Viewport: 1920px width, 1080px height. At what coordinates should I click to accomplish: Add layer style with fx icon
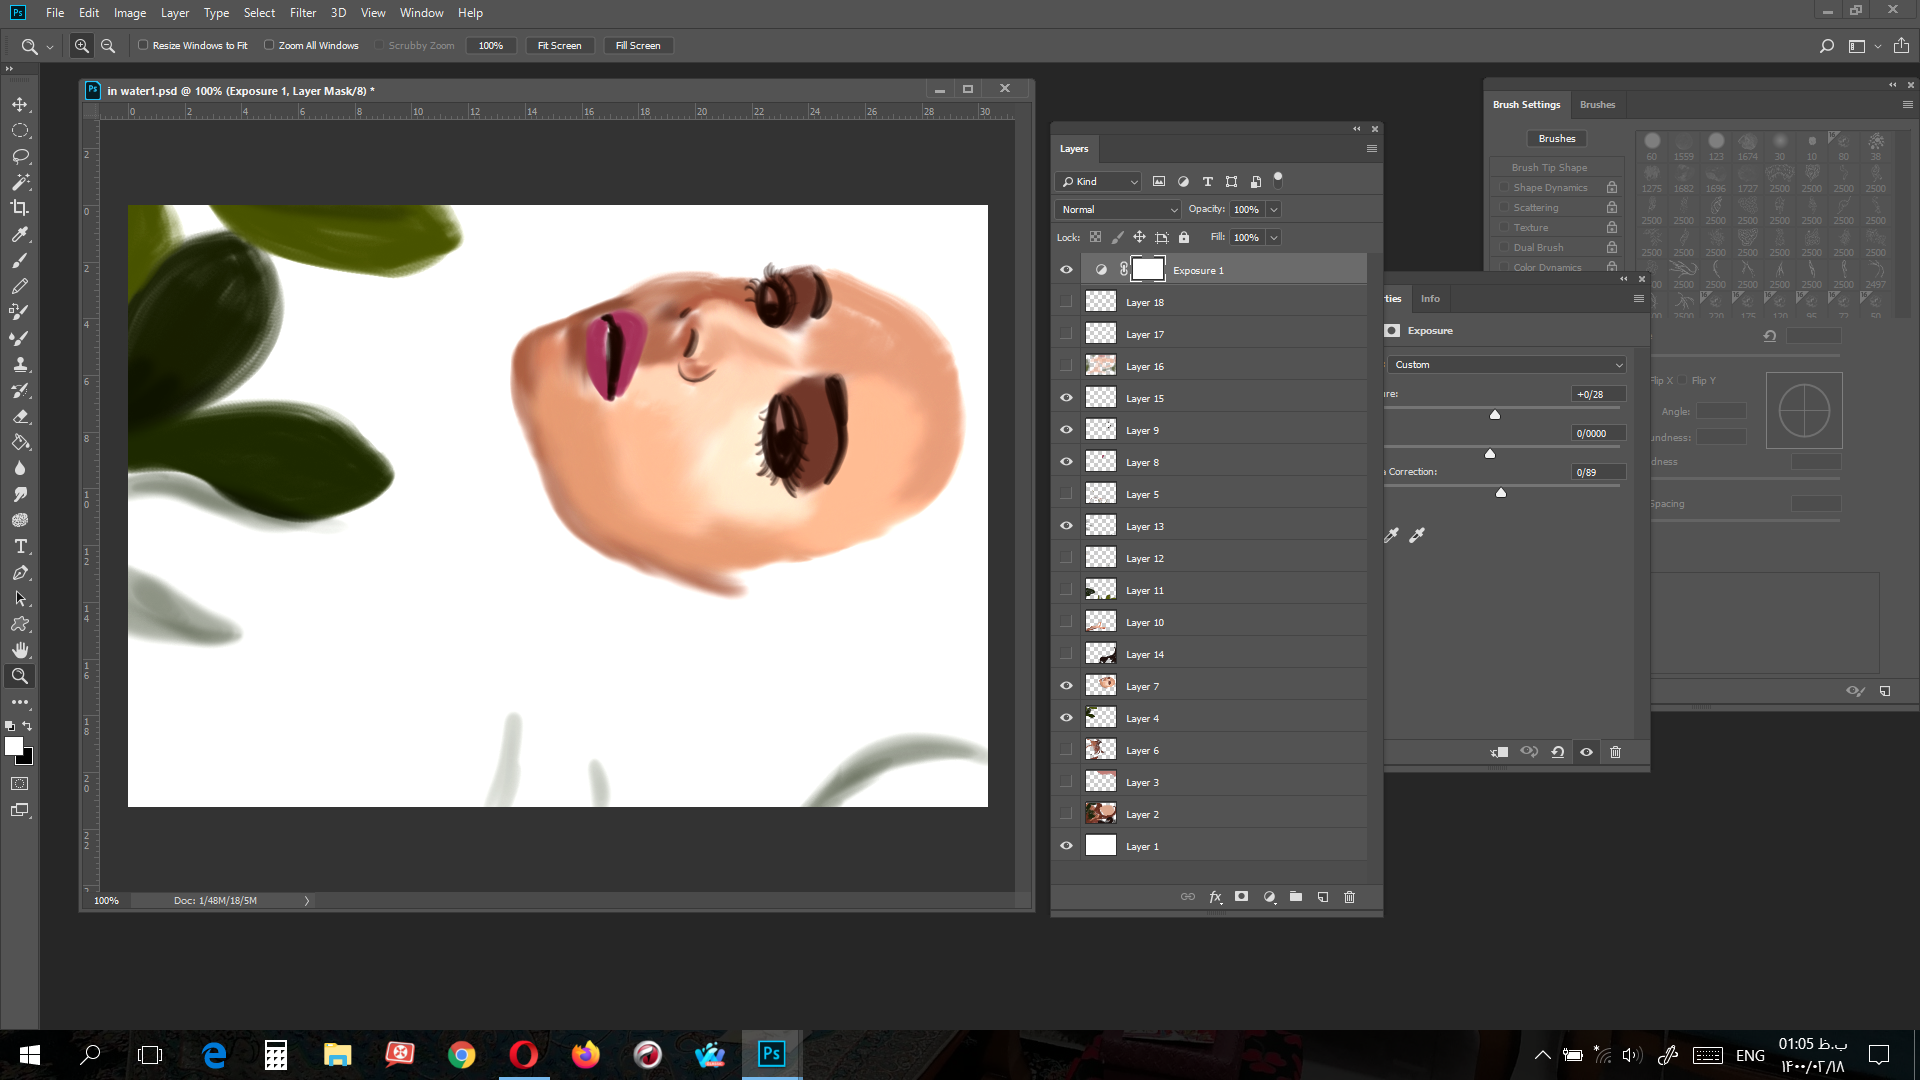(x=1215, y=897)
